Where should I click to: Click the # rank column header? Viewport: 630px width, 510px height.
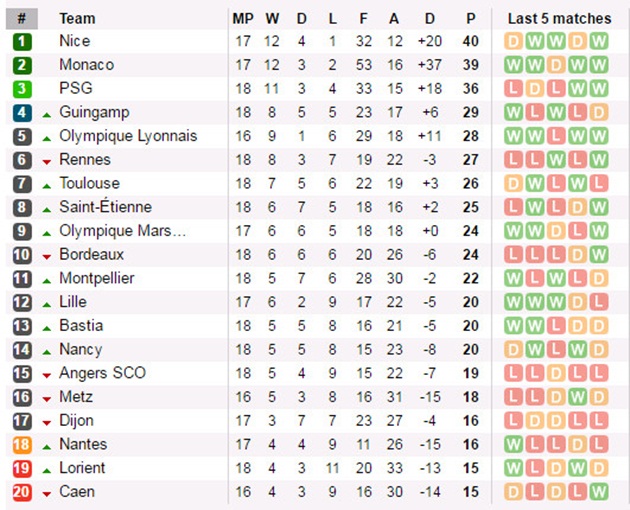22,18
